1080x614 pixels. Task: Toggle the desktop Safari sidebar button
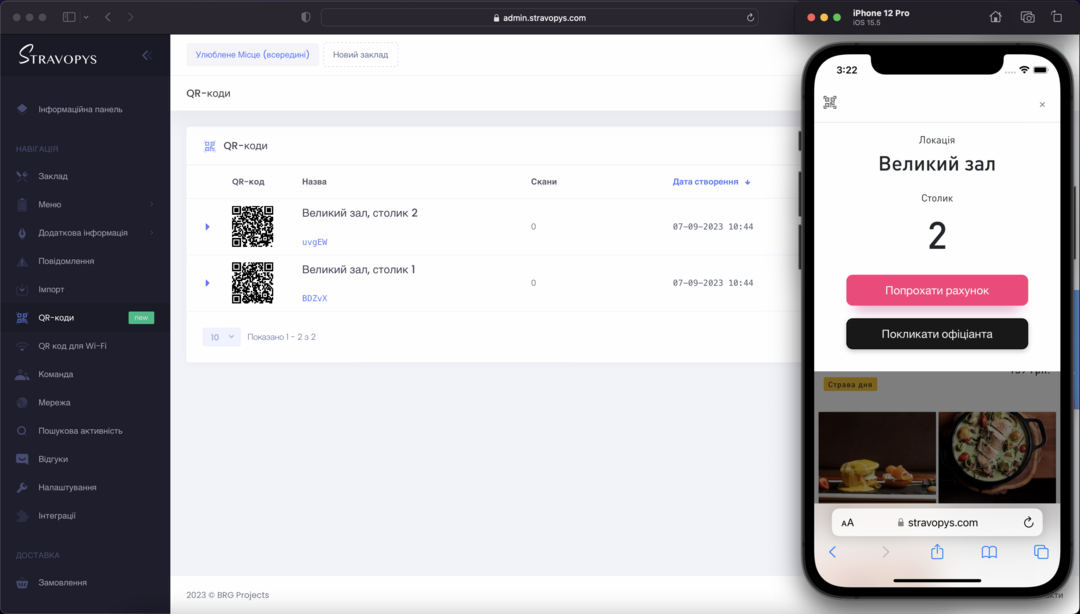pos(69,17)
